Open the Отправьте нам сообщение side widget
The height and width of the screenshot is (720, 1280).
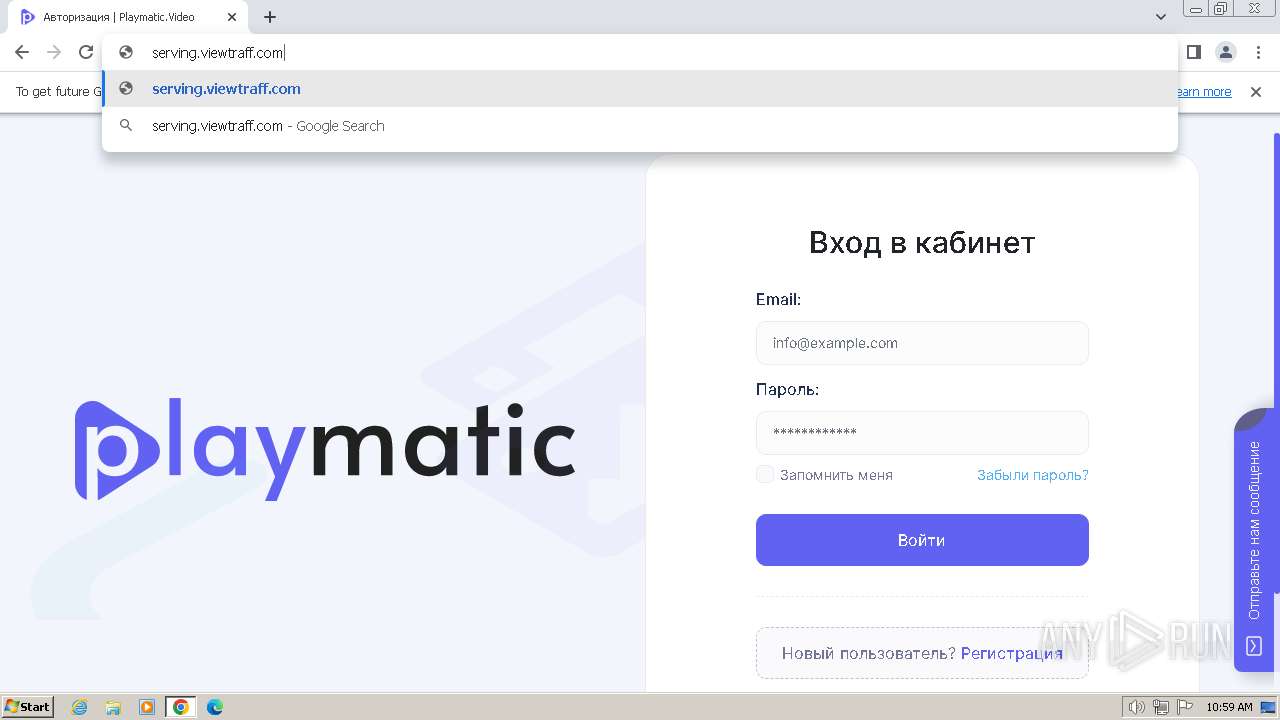1254,540
